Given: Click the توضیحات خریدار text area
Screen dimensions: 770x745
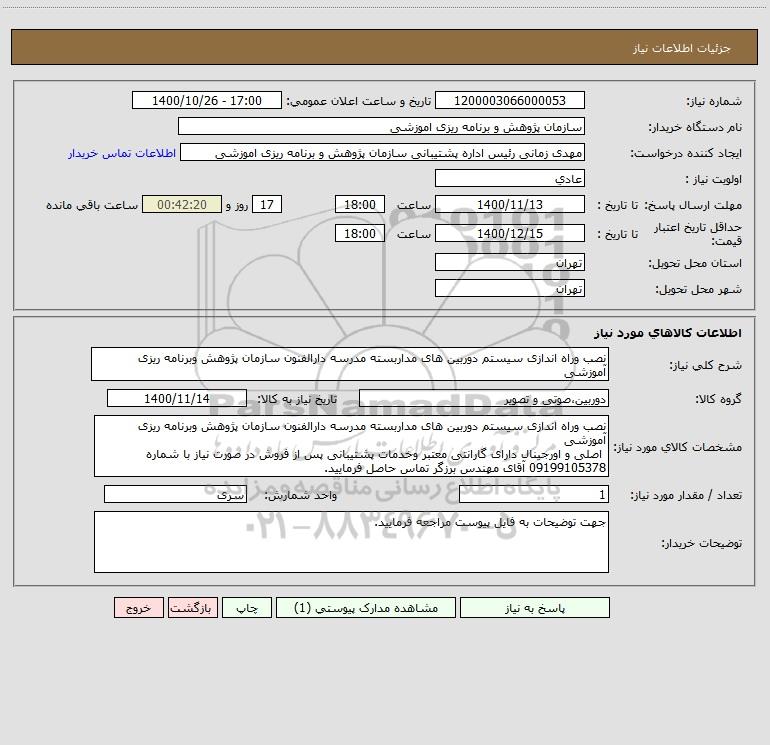Looking at the screenshot, I should pyautogui.click(x=351, y=542).
